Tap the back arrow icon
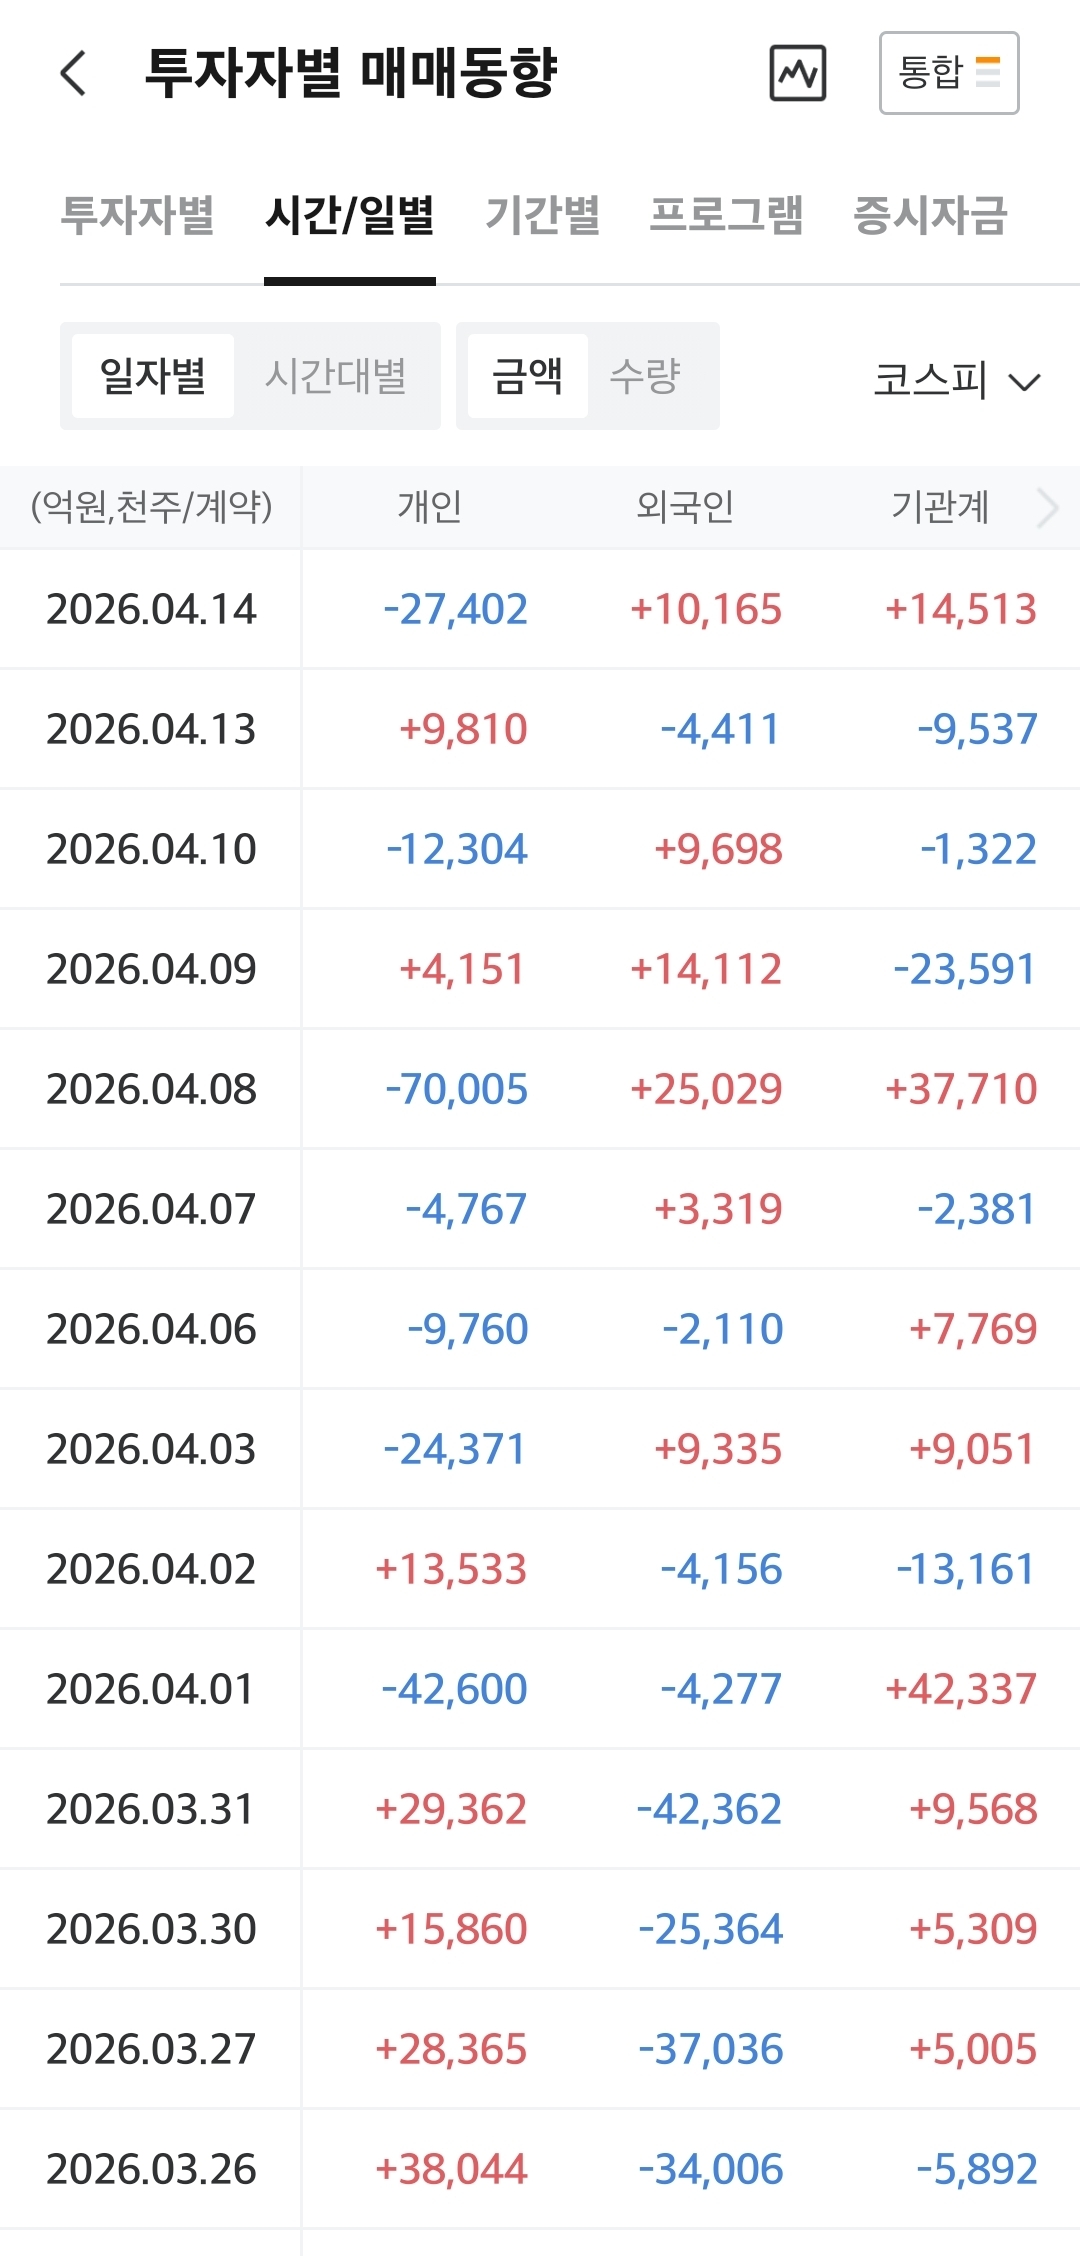This screenshot has height=2256, width=1080. coord(74,74)
